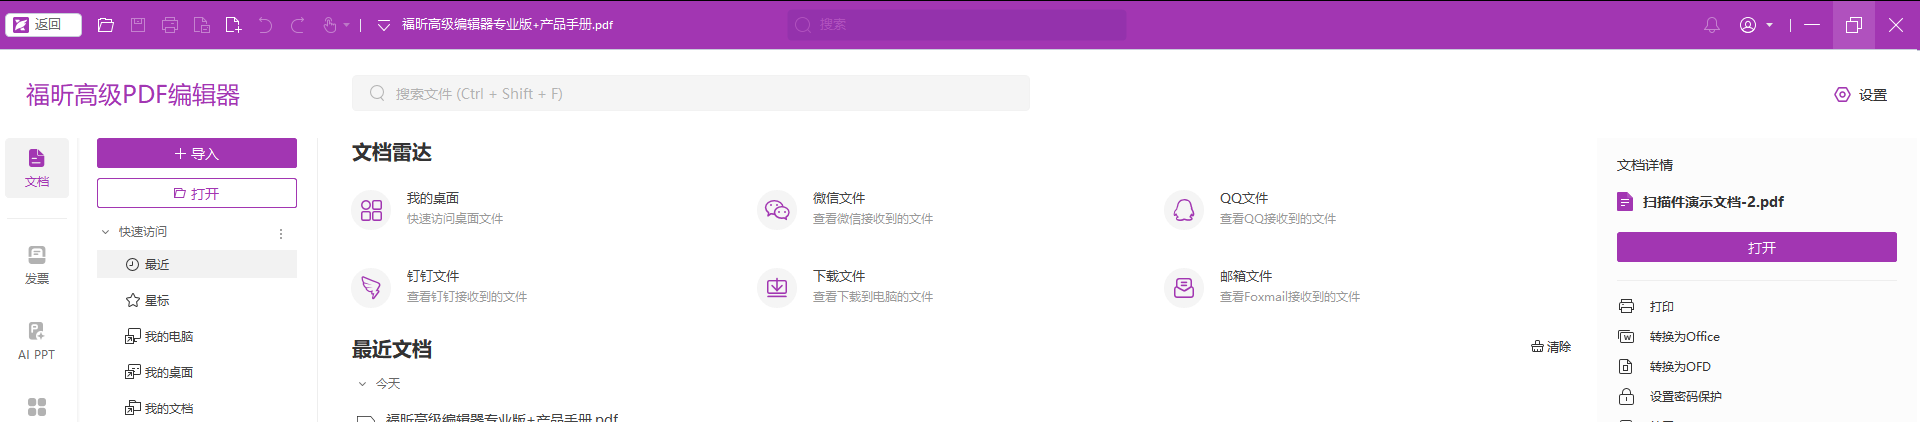Click 转换为OFD option
1920x422 pixels.
[x=1665, y=366]
